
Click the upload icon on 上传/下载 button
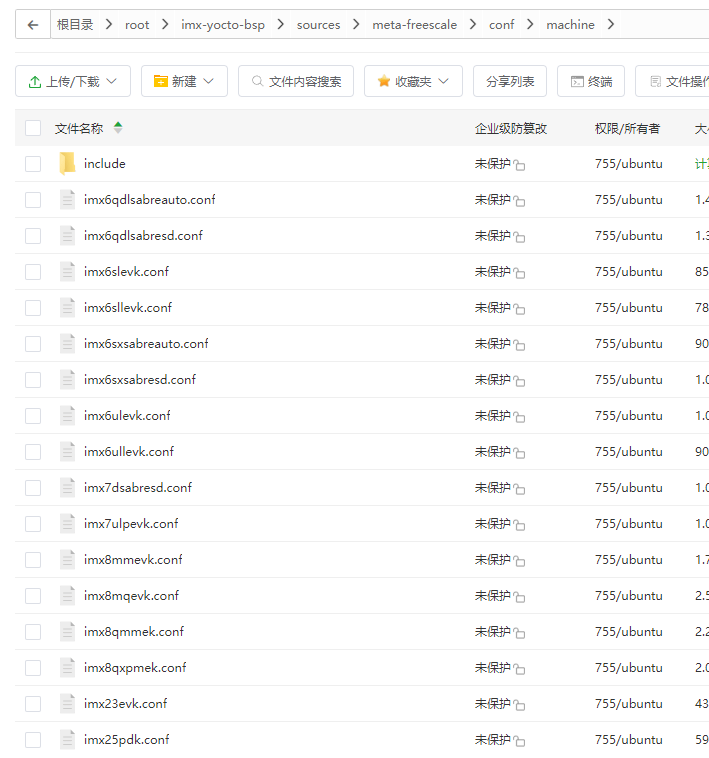pyautogui.click(x=35, y=82)
